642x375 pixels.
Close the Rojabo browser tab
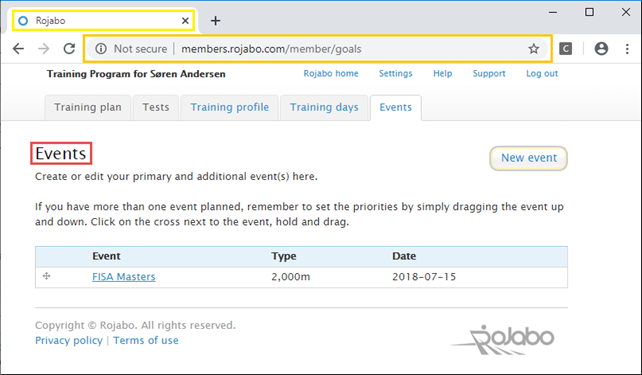185,20
